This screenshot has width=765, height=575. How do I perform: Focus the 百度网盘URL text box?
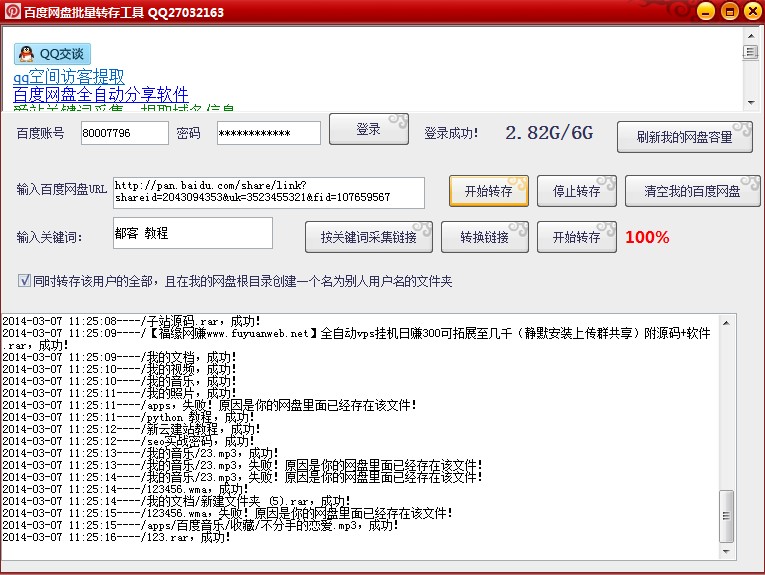(x=269, y=193)
